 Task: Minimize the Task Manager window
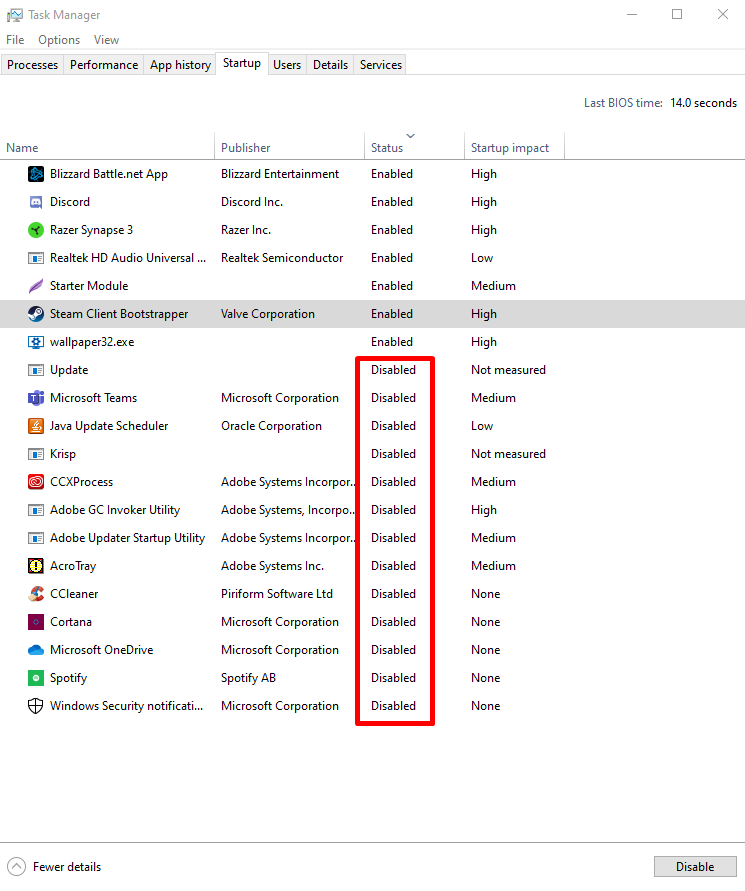tap(632, 14)
